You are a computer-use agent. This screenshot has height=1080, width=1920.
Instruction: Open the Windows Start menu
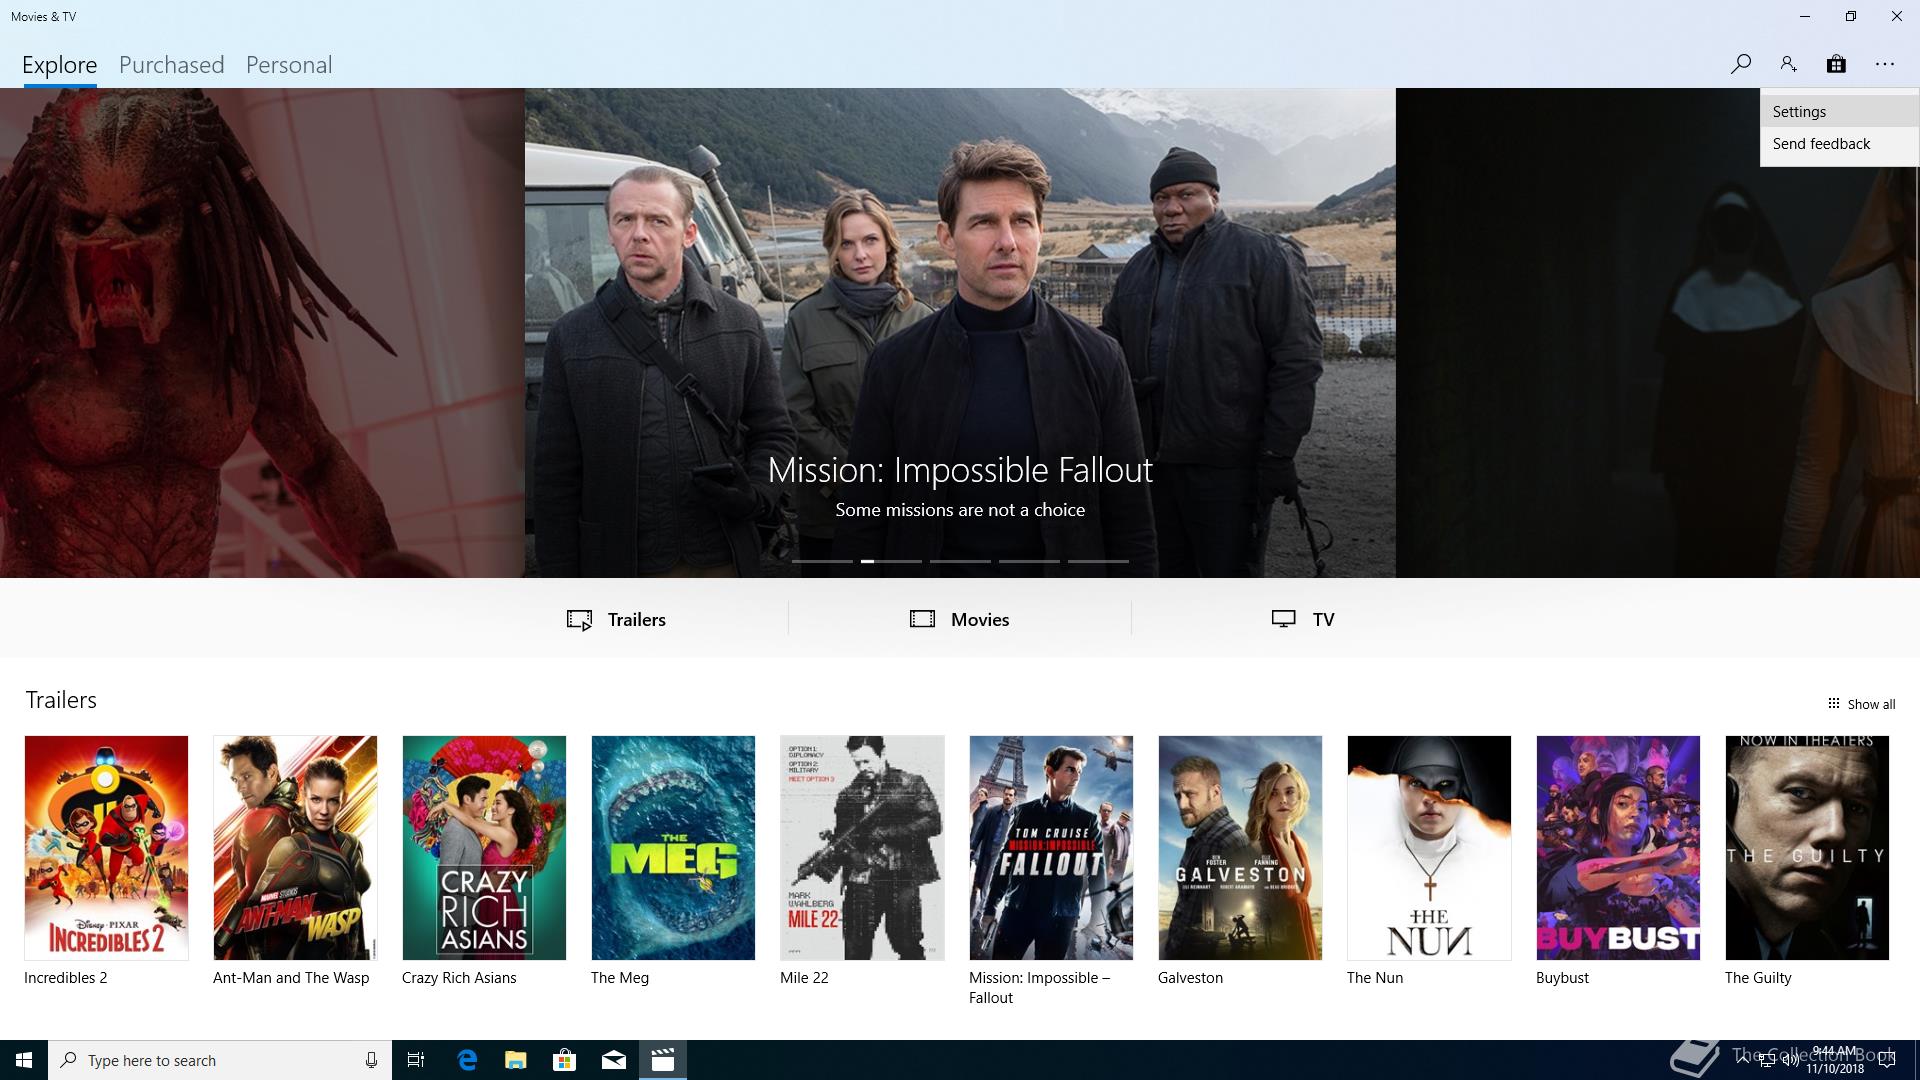pyautogui.click(x=24, y=1060)
